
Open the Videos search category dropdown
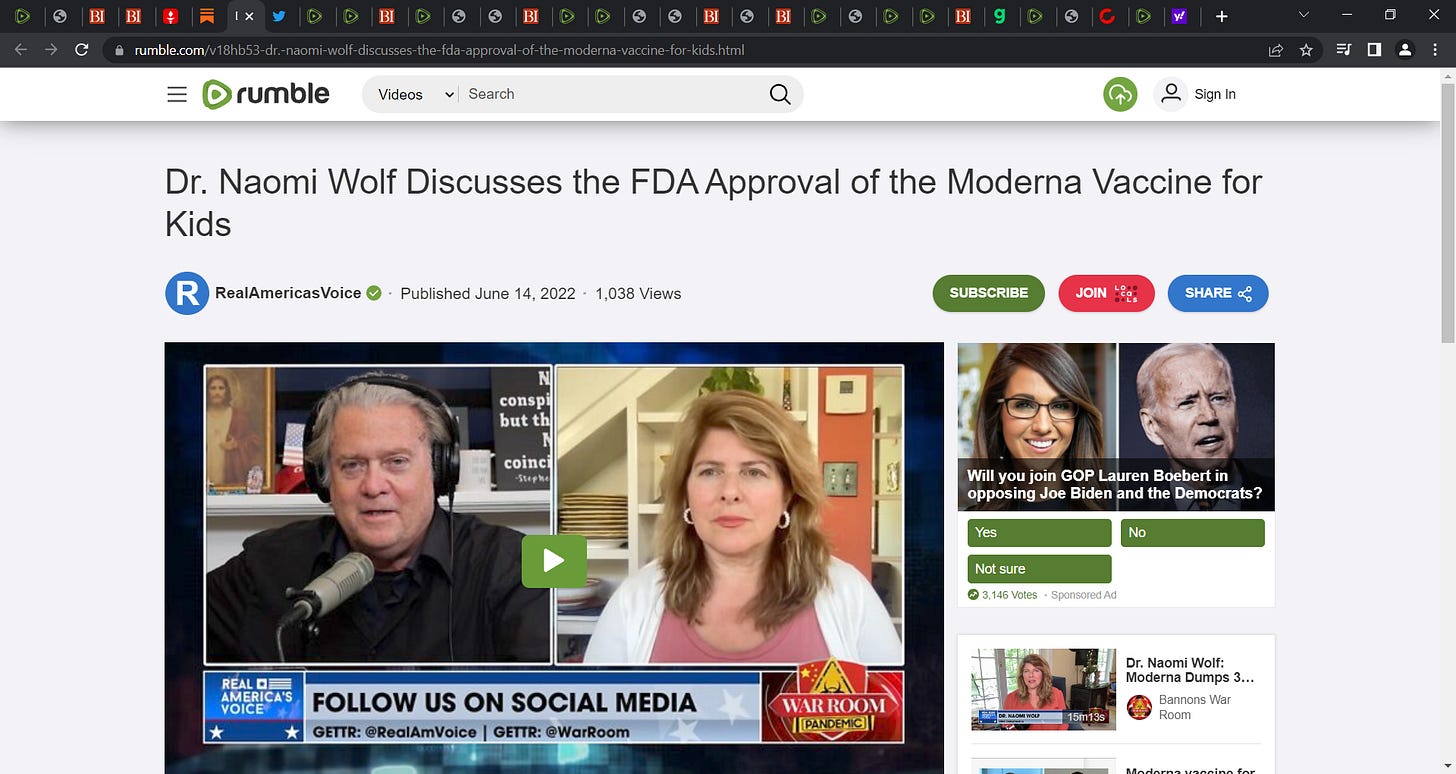(x=414, y=94)
